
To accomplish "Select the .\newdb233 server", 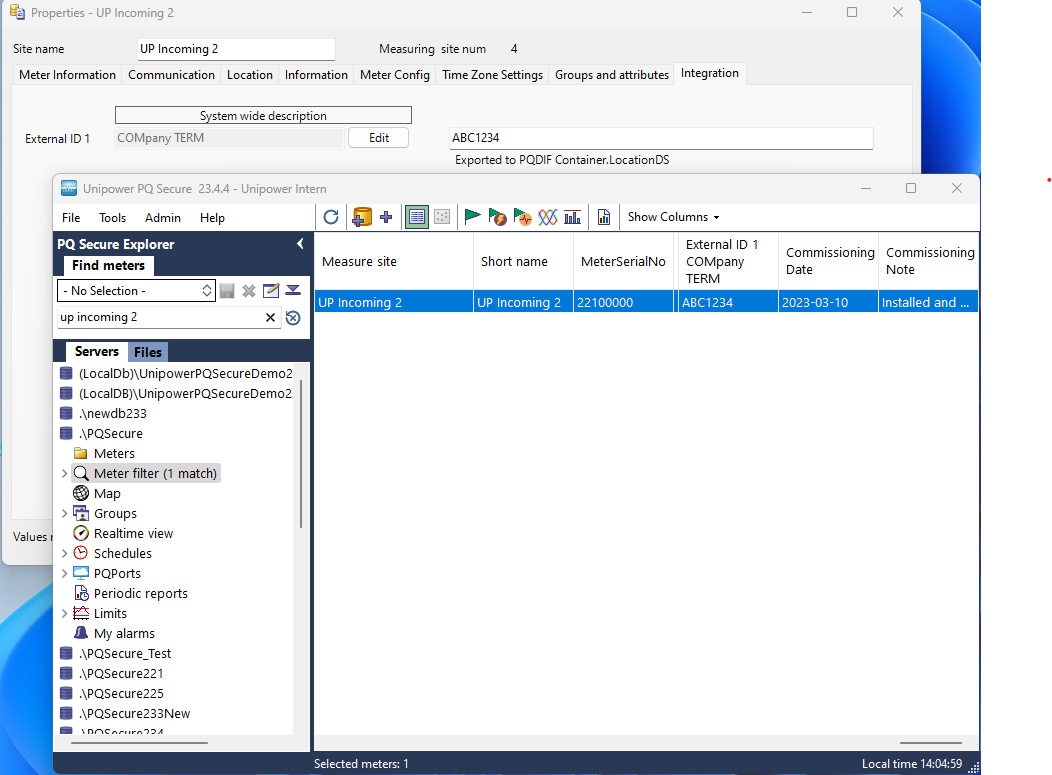I will (x=113, y=413).
